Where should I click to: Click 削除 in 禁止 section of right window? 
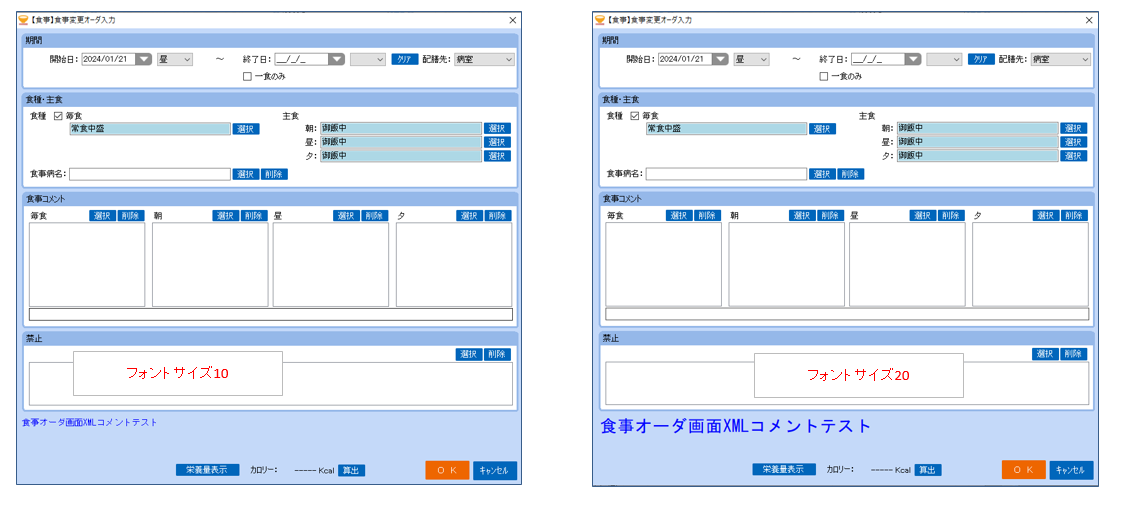click(1073, 354)
